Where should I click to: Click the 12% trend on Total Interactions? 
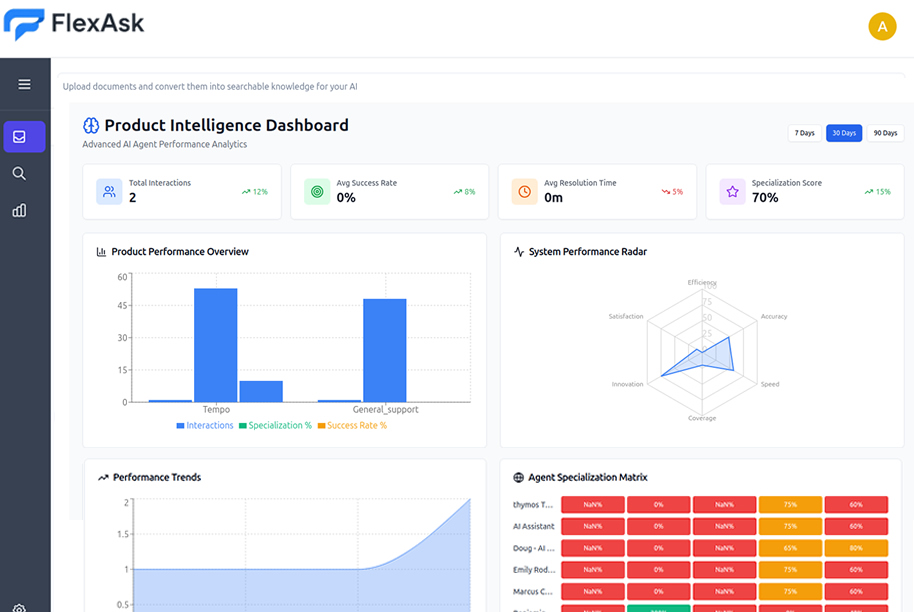(x=255, y=192)
